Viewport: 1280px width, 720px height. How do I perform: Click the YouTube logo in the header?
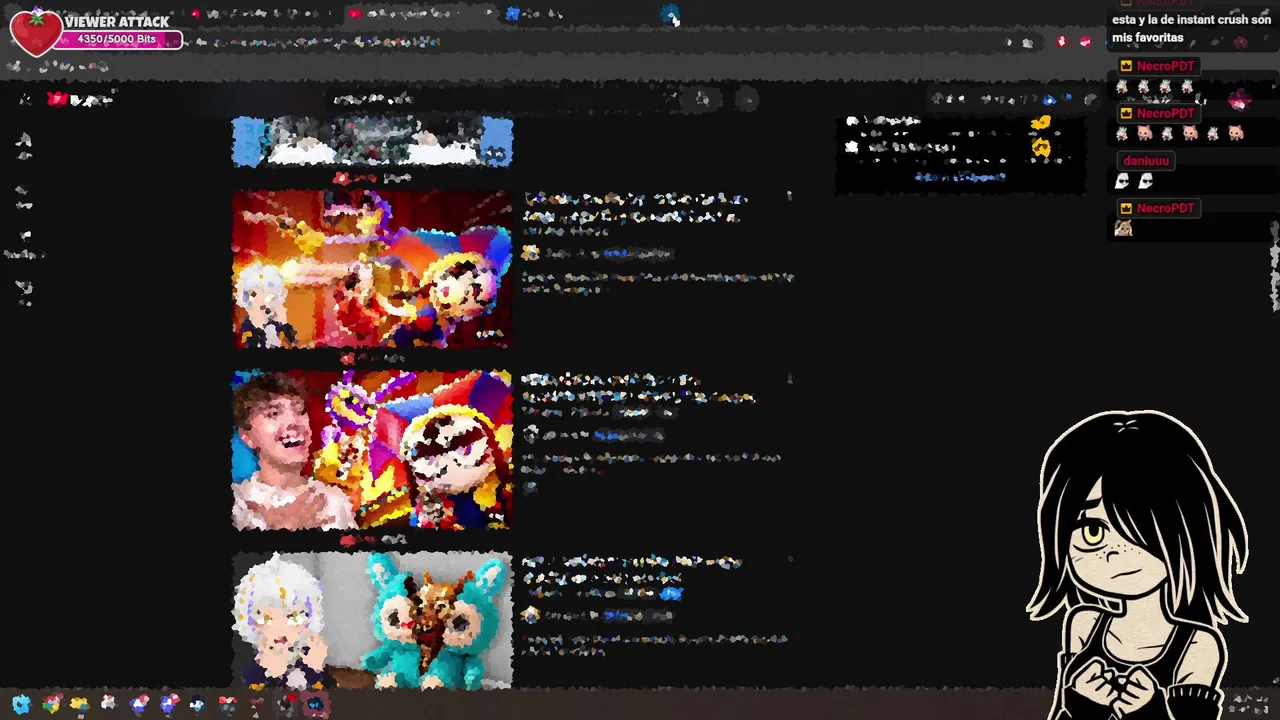pyautogui.click(x=80, y=99)
